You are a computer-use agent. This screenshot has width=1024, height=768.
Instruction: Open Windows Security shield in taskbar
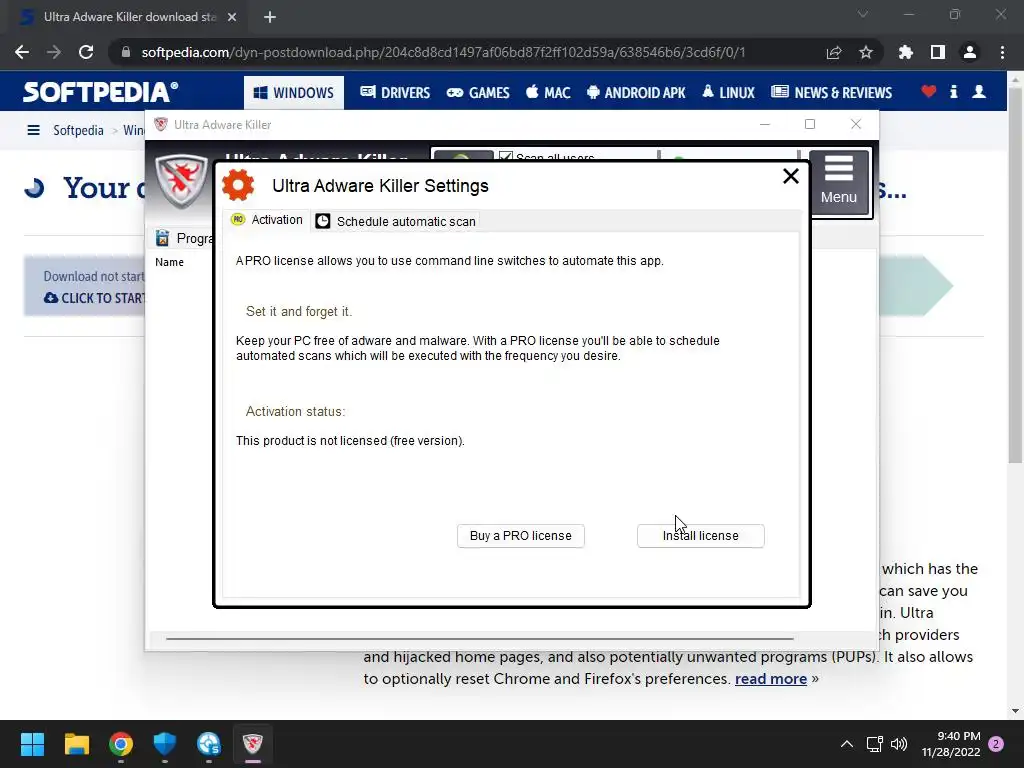point(165,744)
